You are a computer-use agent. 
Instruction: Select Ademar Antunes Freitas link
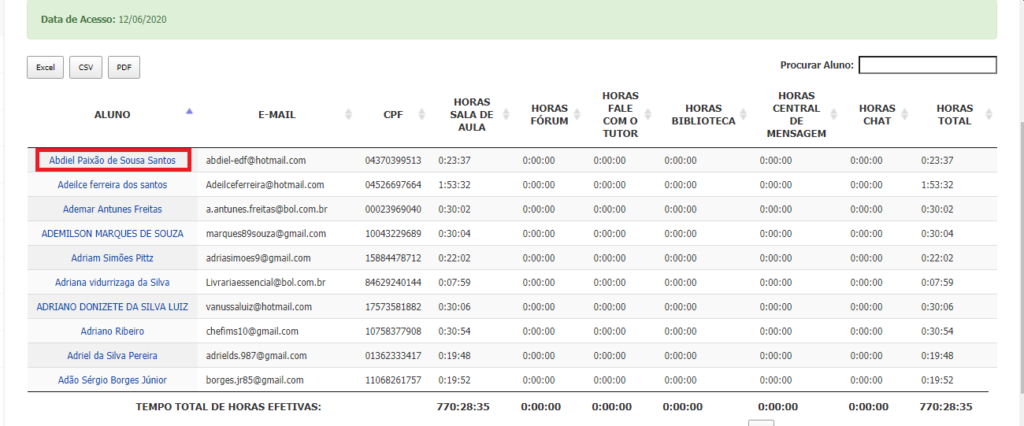click(112, 209)
